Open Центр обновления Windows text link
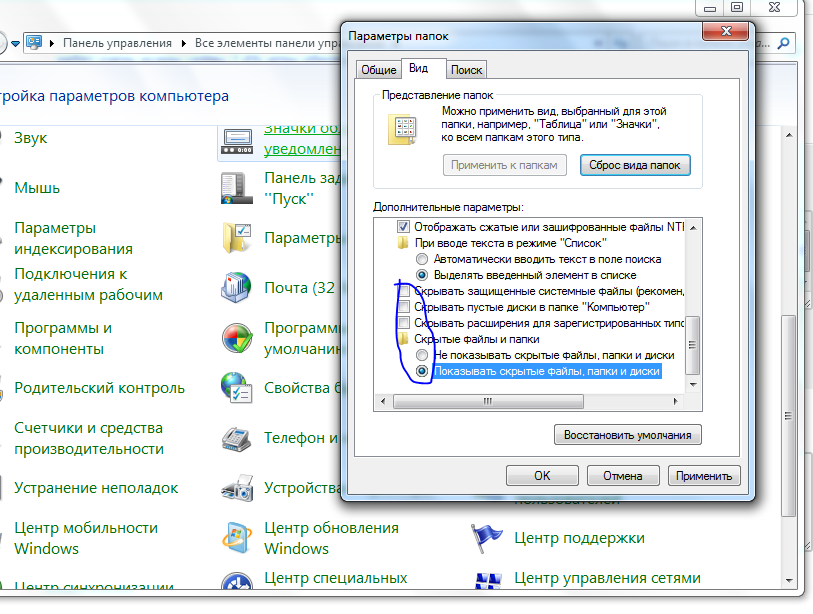Screen dimensions: 813x614 [x=331, y=538]
